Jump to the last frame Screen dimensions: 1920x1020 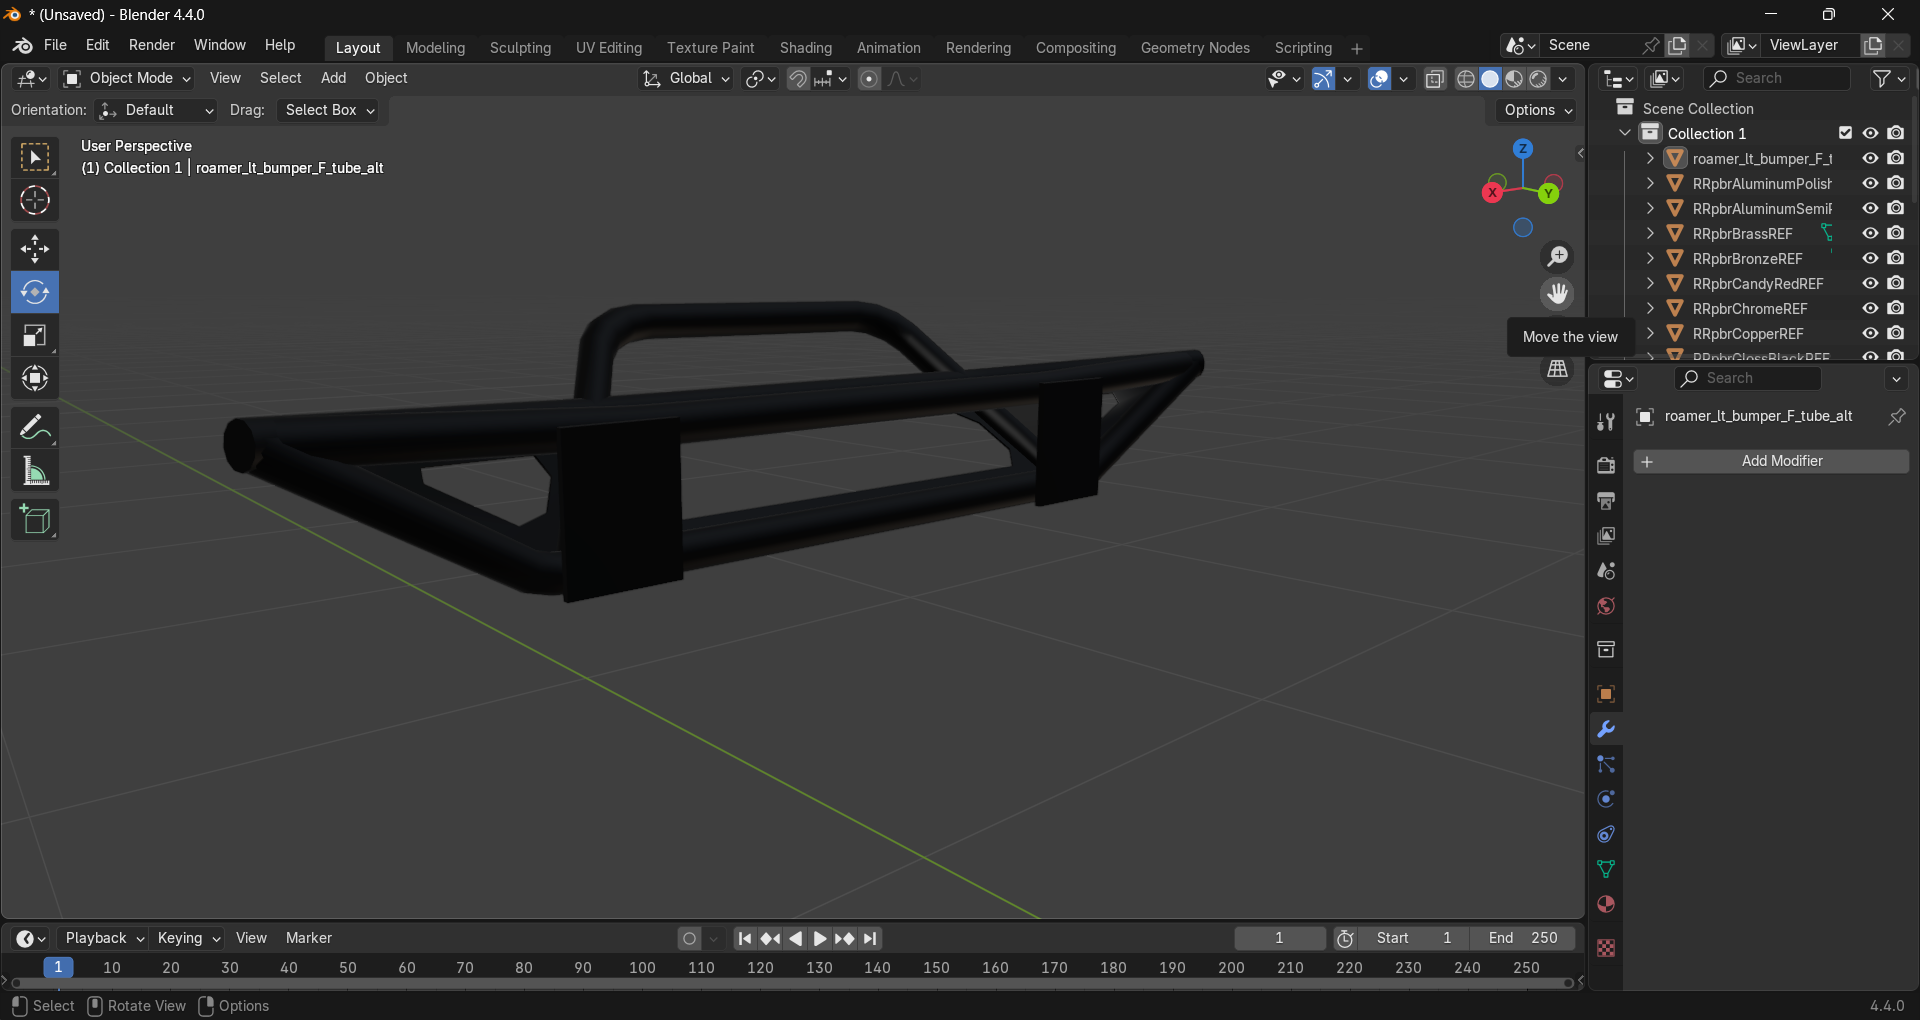[x=870, y=938]
